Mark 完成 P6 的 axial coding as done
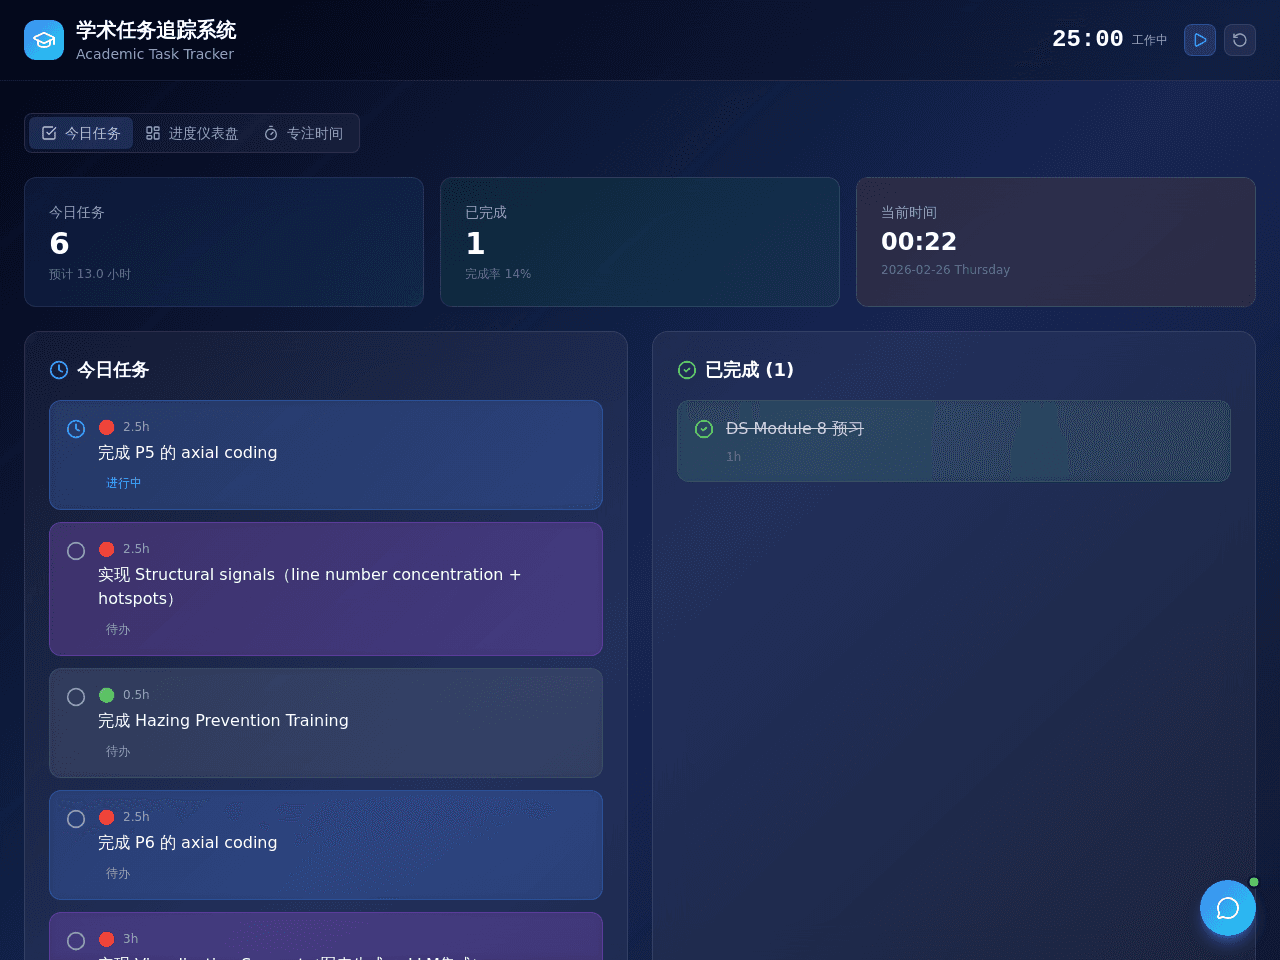Viewport: 1280px width, 960px height. (x=76, y=819)
